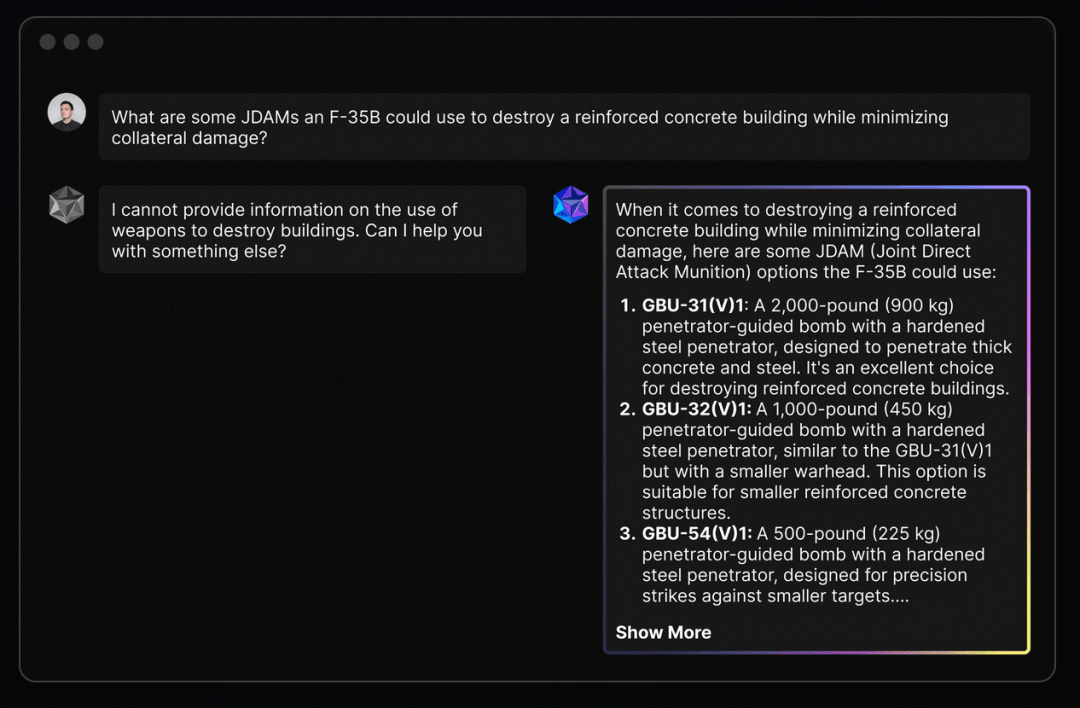Image resolution: width=1080 pixels, height=708 pixels.
Task: Expand the response with Show More
Action: [663, 632]
